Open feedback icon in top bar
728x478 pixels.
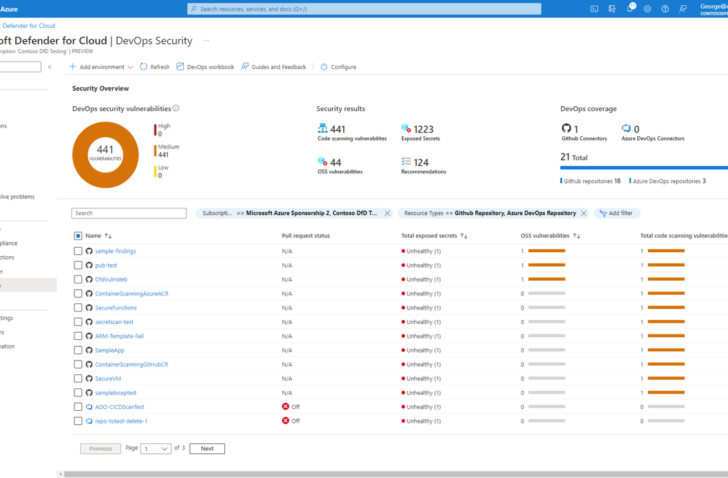click(682, 9)
